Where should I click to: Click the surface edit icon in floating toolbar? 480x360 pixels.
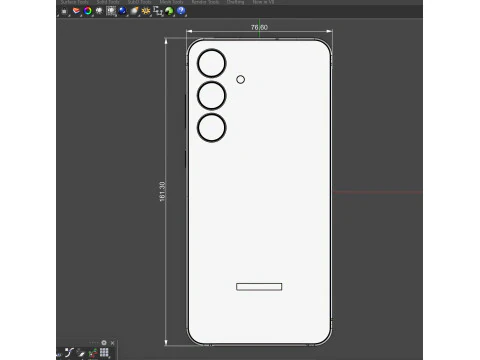tap(81, 353)
